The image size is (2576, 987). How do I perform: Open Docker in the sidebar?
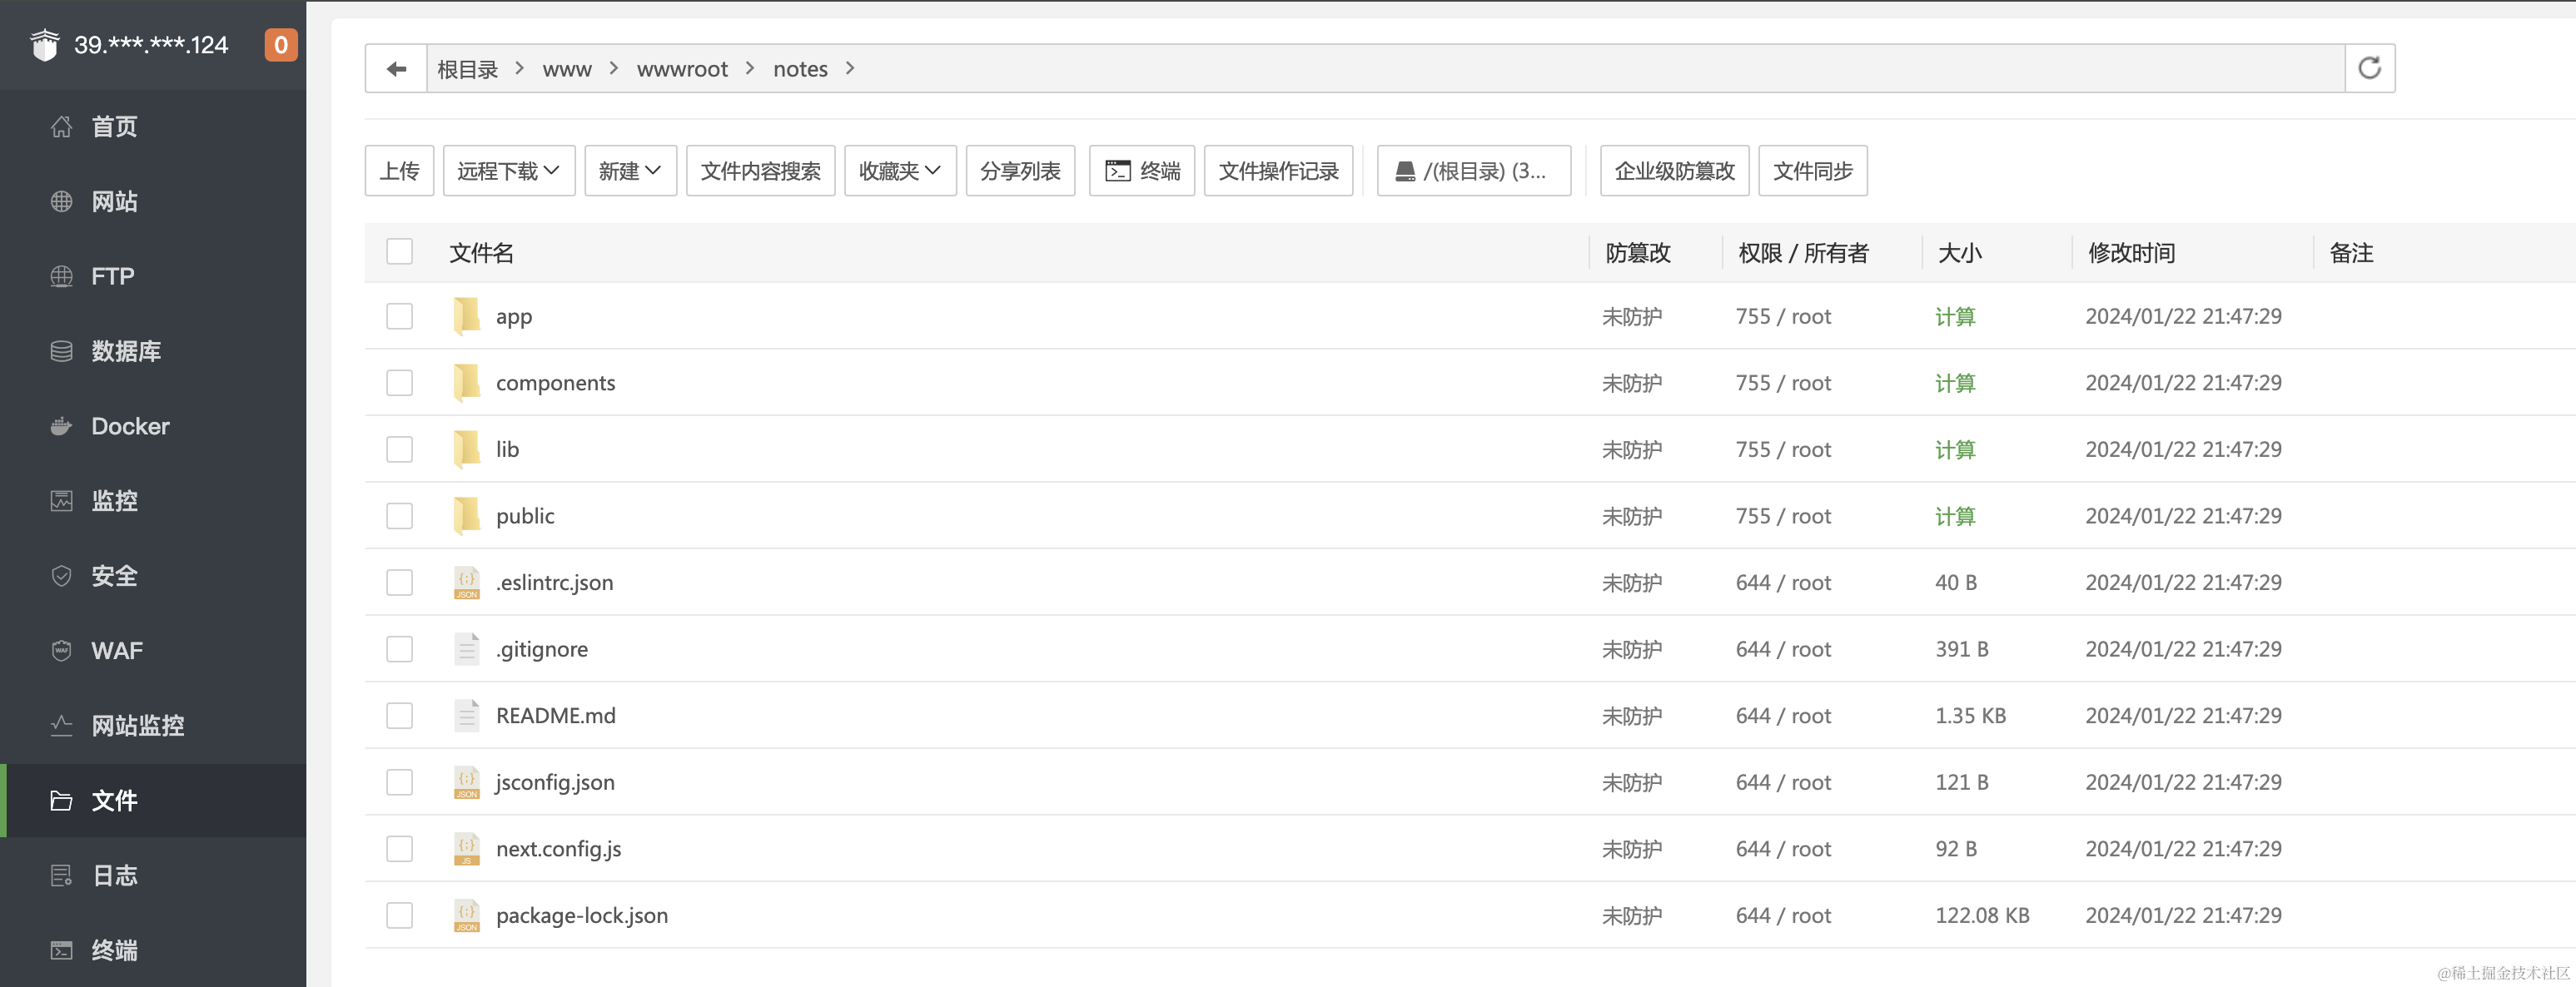(x=130, y=426)
